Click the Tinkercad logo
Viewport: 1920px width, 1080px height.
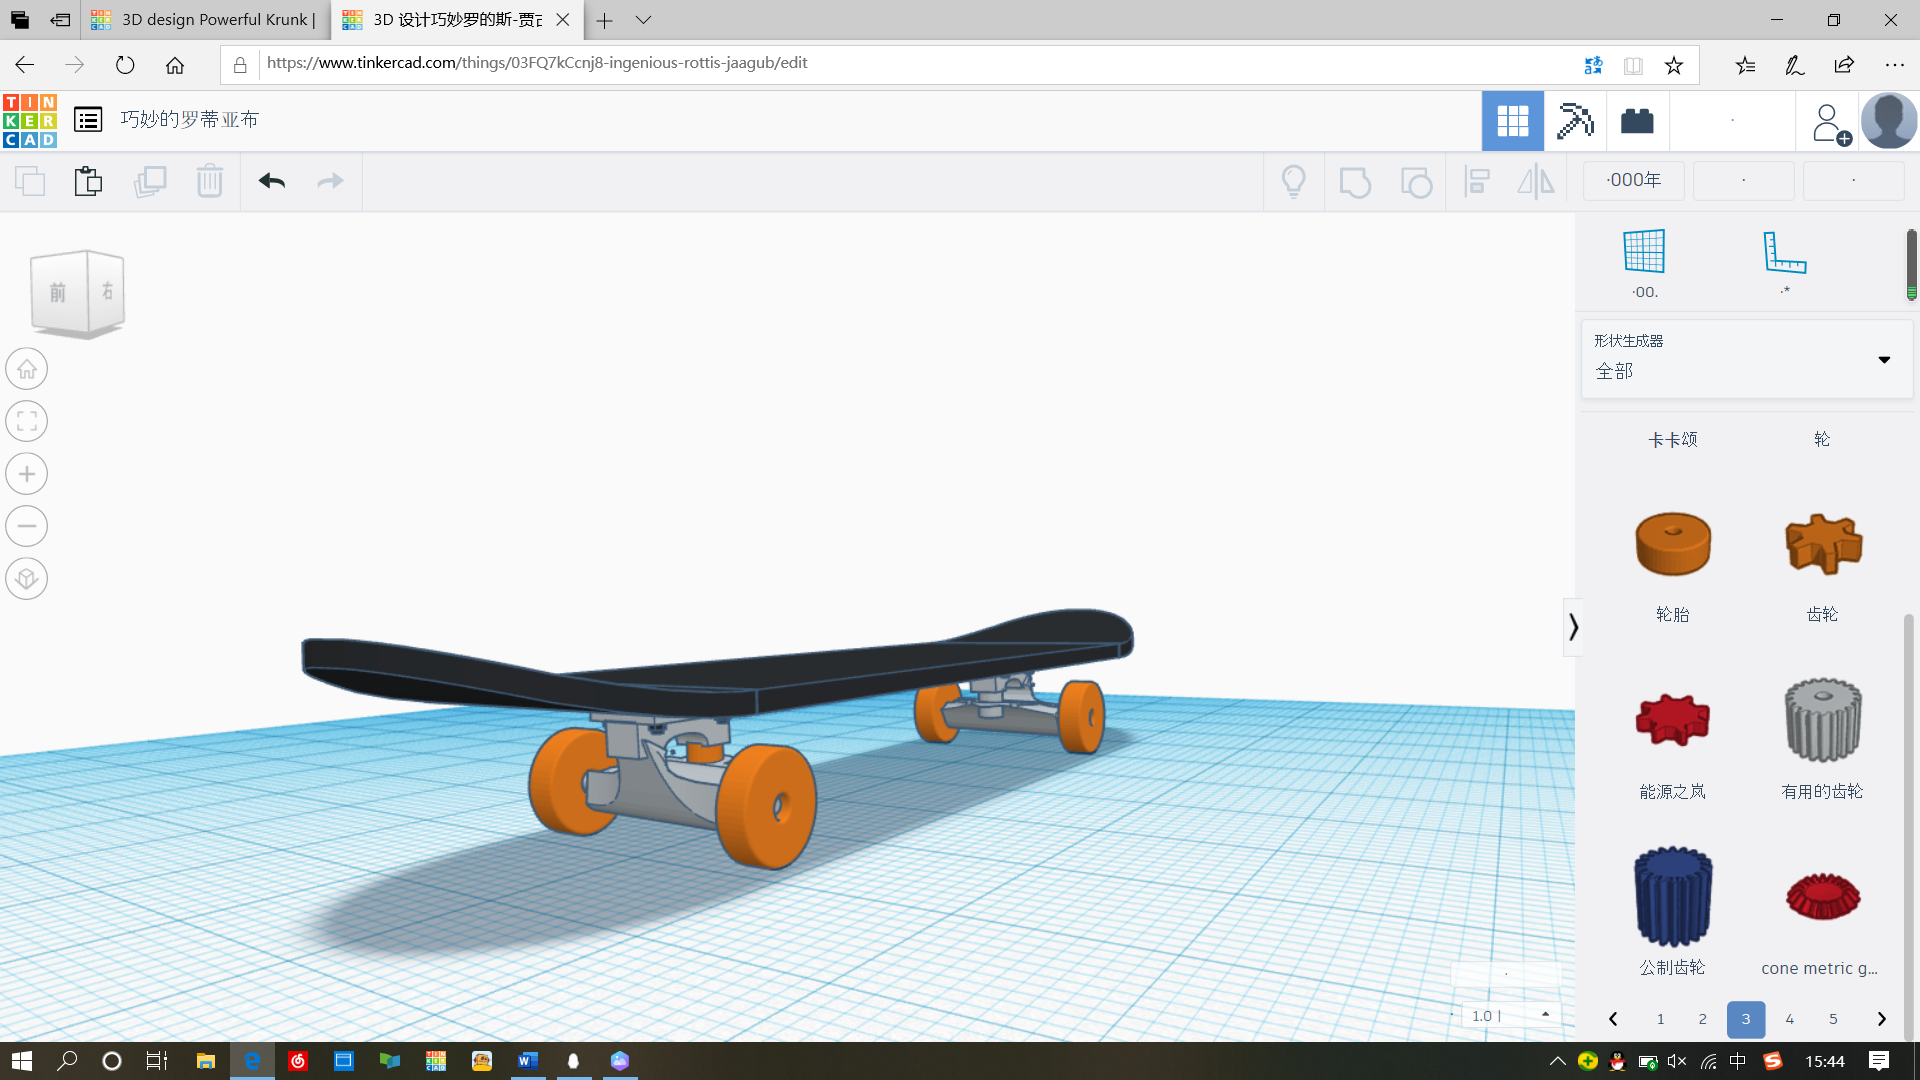(x=30, y=121)
